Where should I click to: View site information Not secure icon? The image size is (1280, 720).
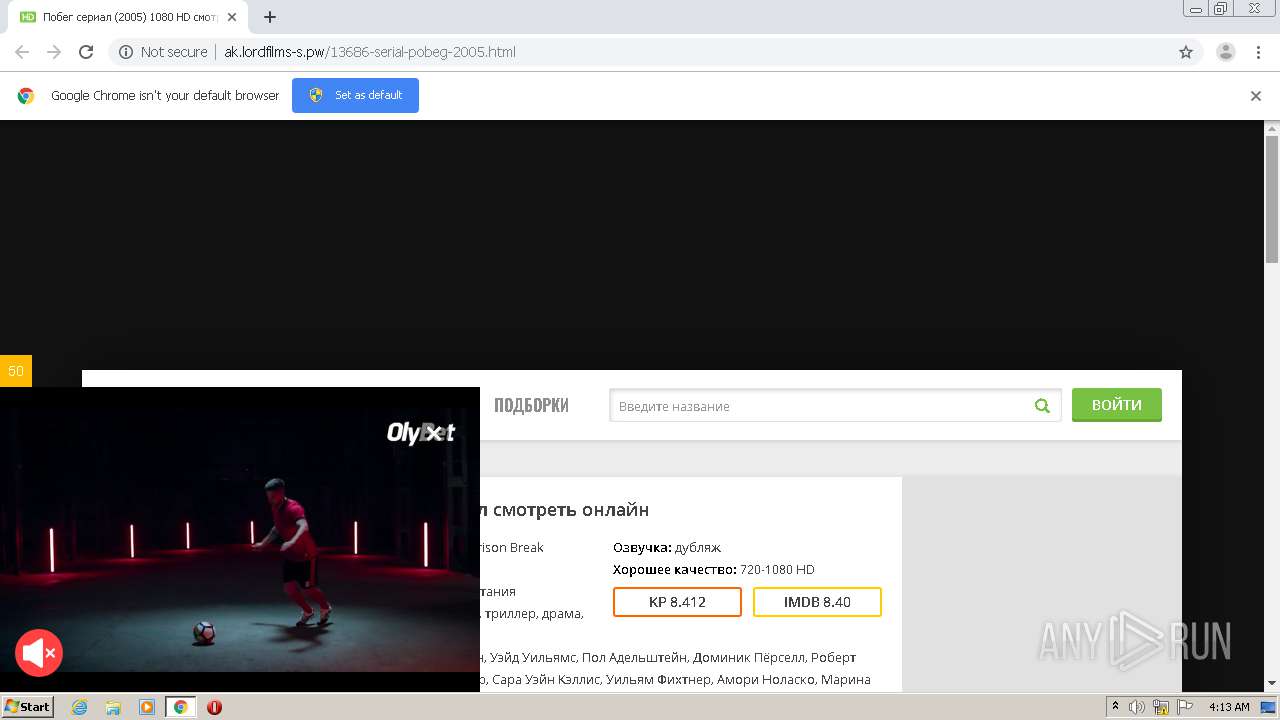[x=126, y=52]
